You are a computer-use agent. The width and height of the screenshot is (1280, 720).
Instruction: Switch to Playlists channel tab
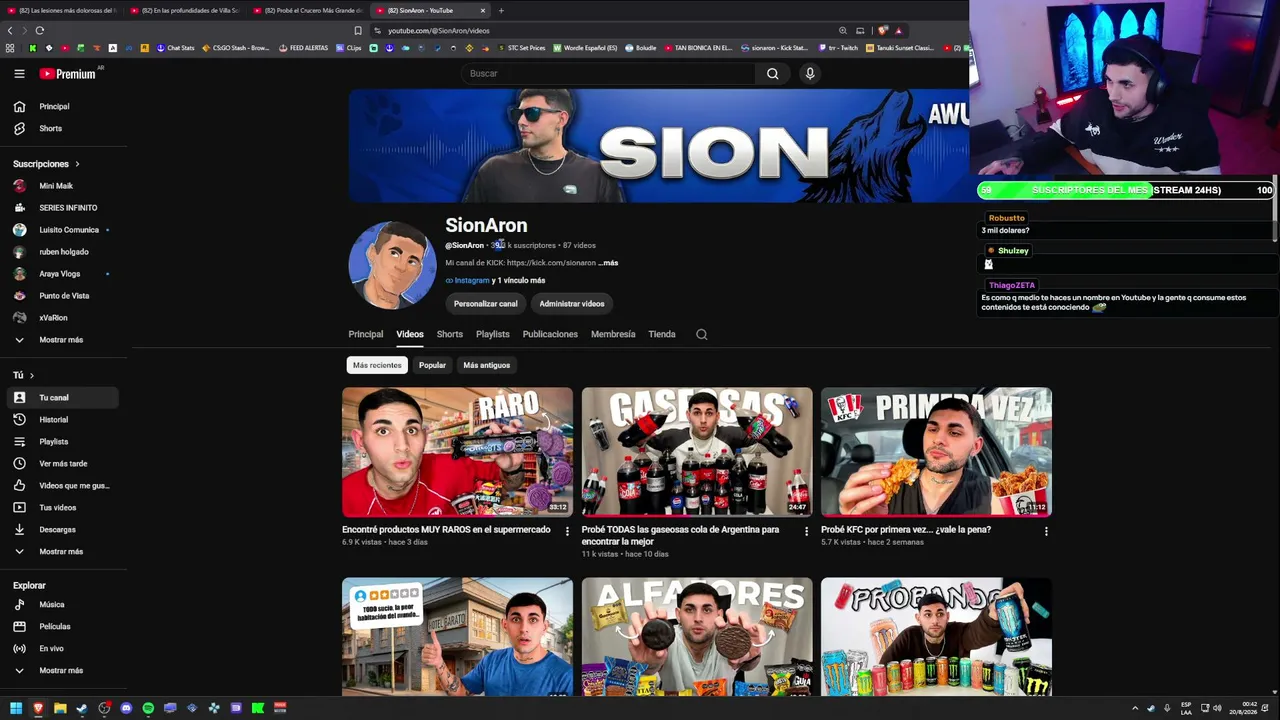(493, 334)
